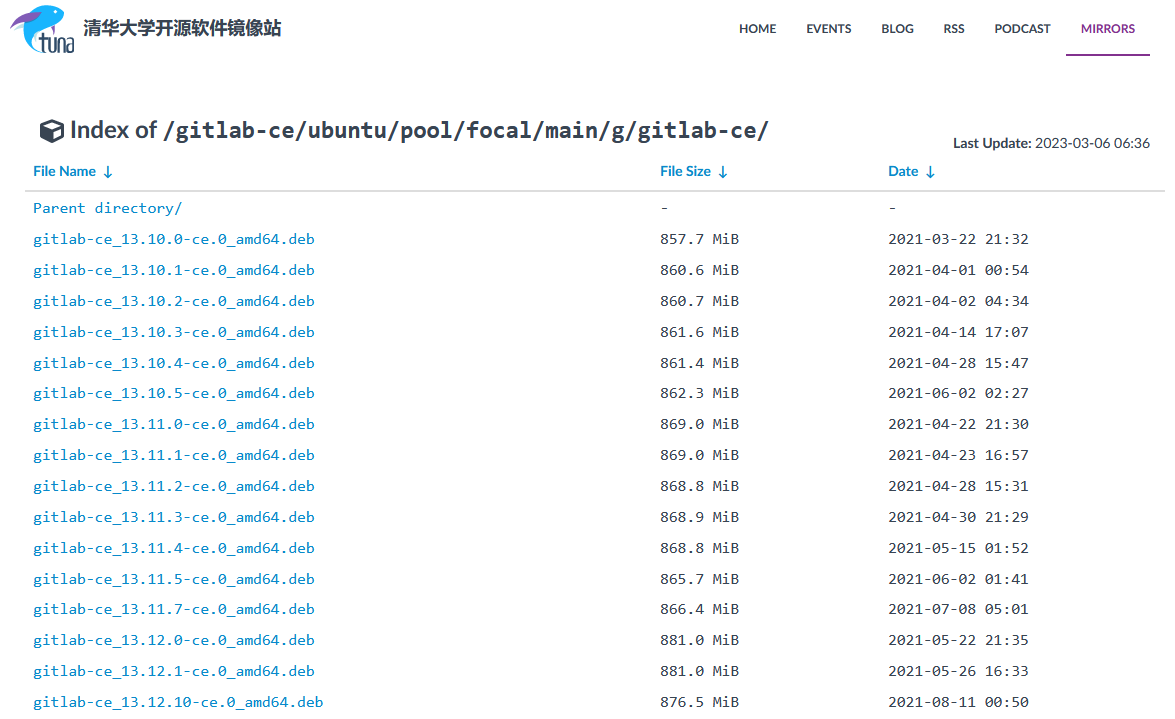Screen dimensions: 1175x719
Task: Click the date 2021-07-08 05:01
Action: point(958,610)
